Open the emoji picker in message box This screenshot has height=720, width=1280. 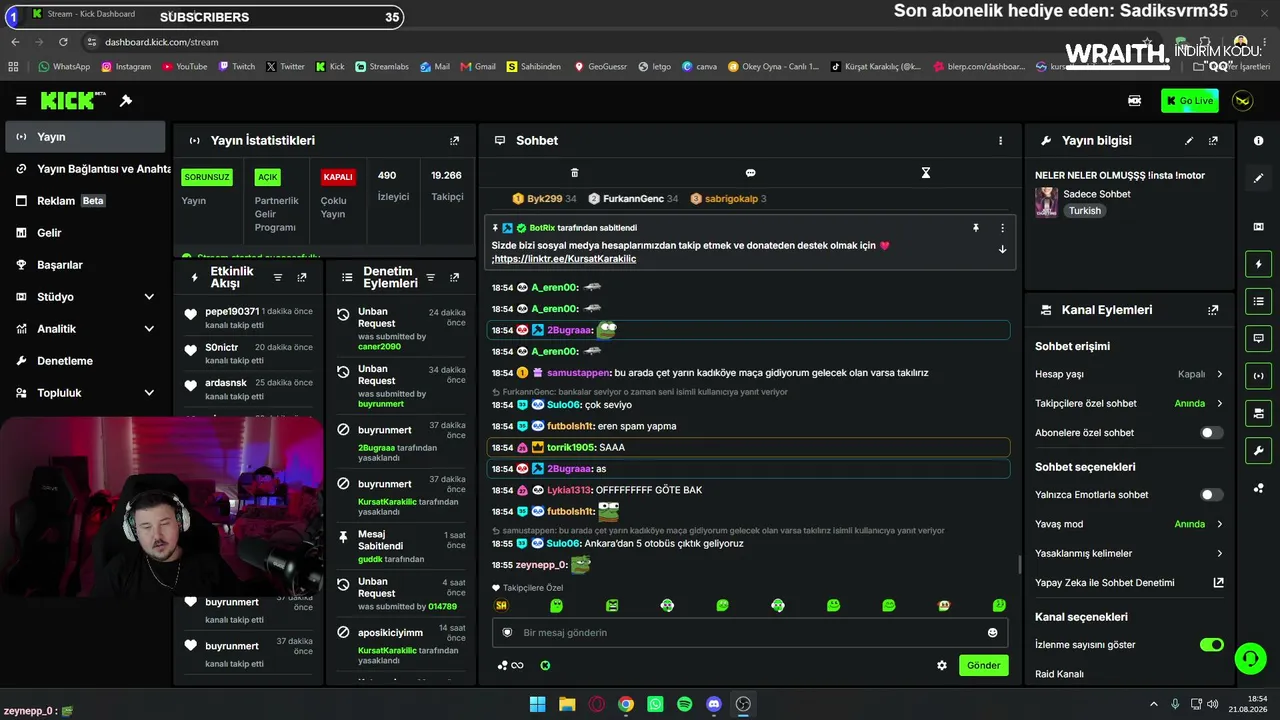(x=993, y=633)
